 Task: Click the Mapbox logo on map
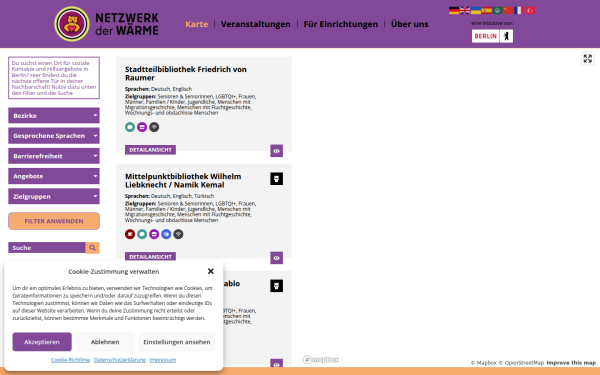321,360
